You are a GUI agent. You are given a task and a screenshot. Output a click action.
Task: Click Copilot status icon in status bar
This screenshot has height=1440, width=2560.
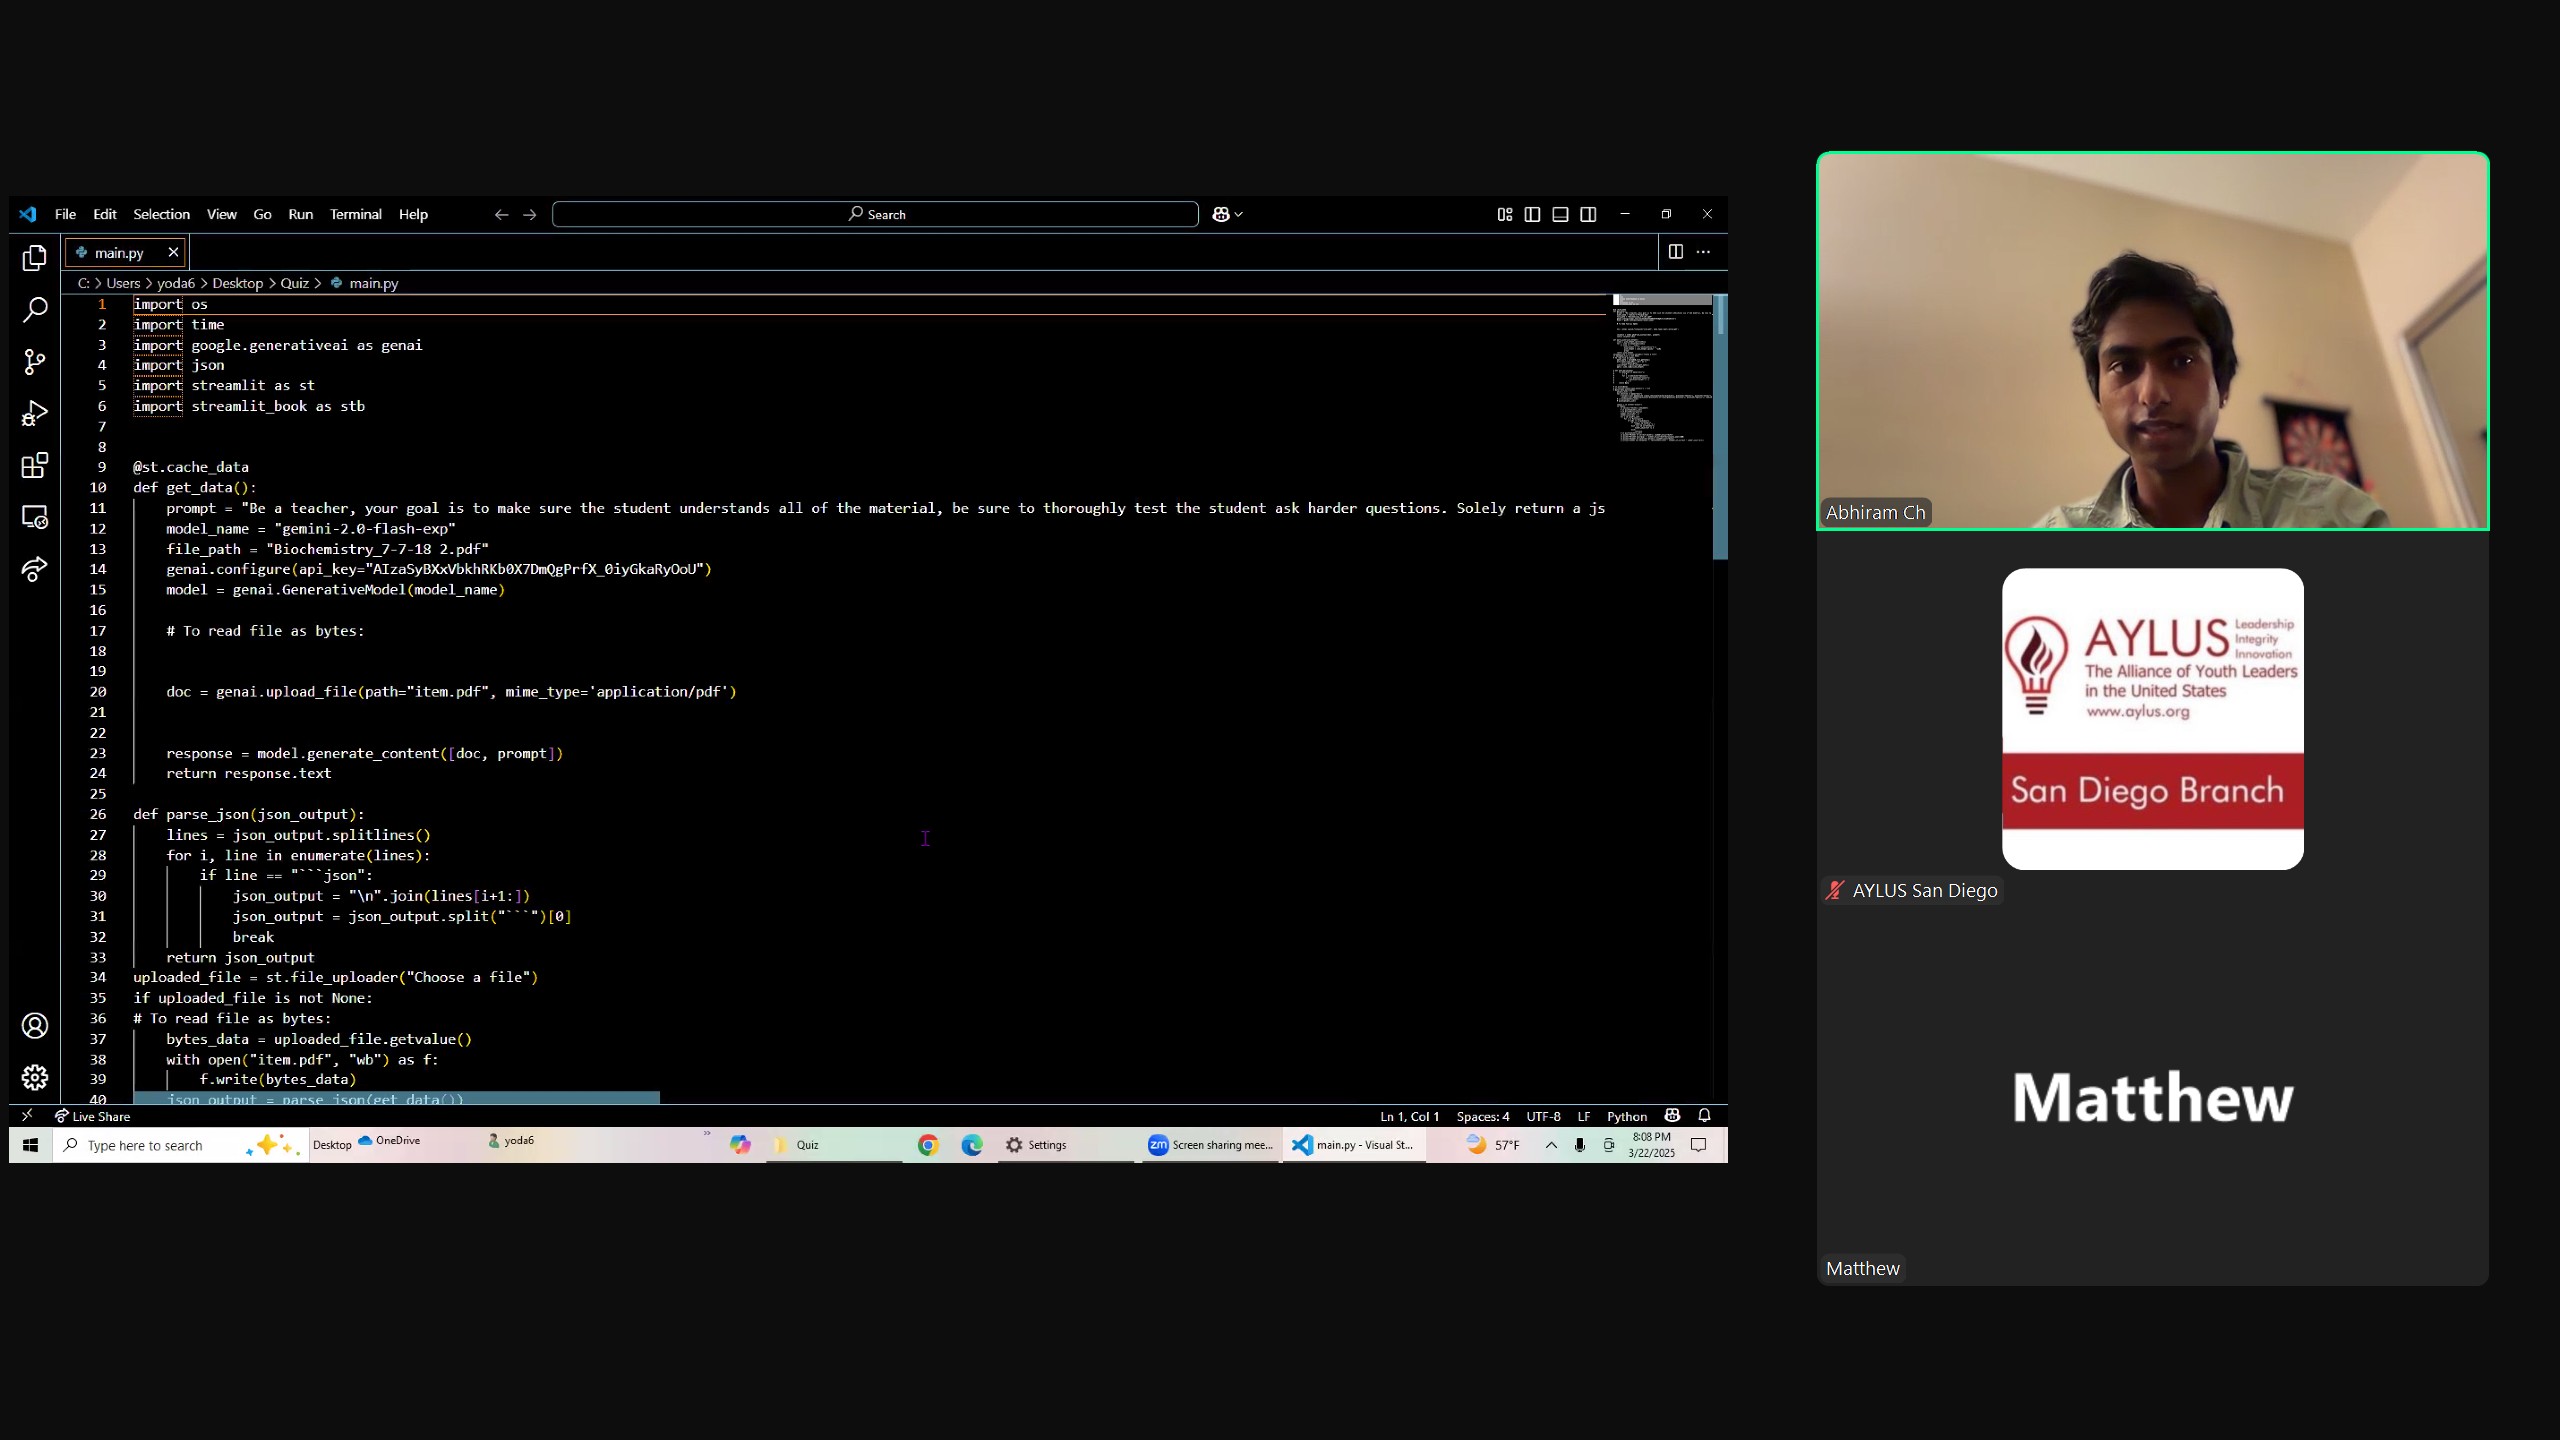click(1672, 1116)
